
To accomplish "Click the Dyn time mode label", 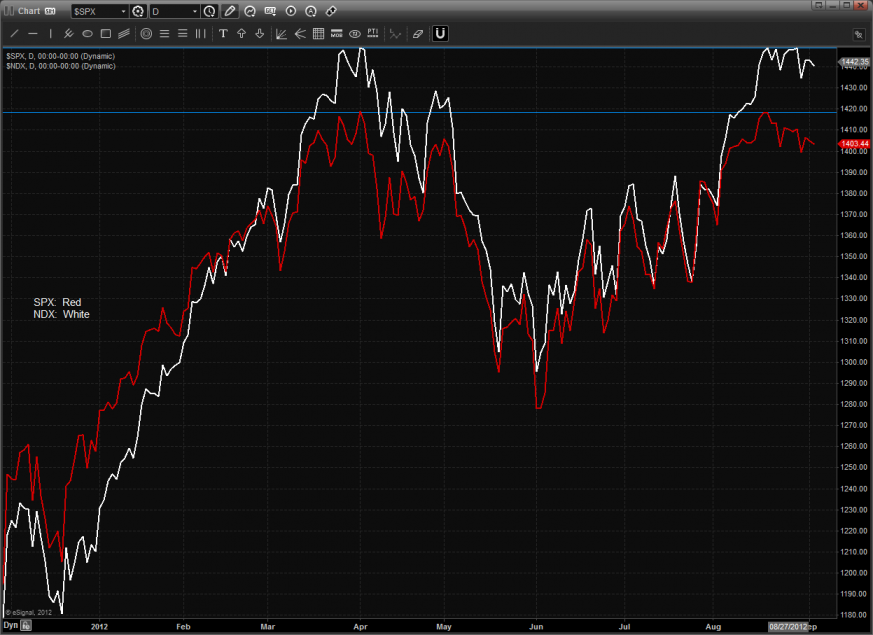I will click(x=11, y=625).
